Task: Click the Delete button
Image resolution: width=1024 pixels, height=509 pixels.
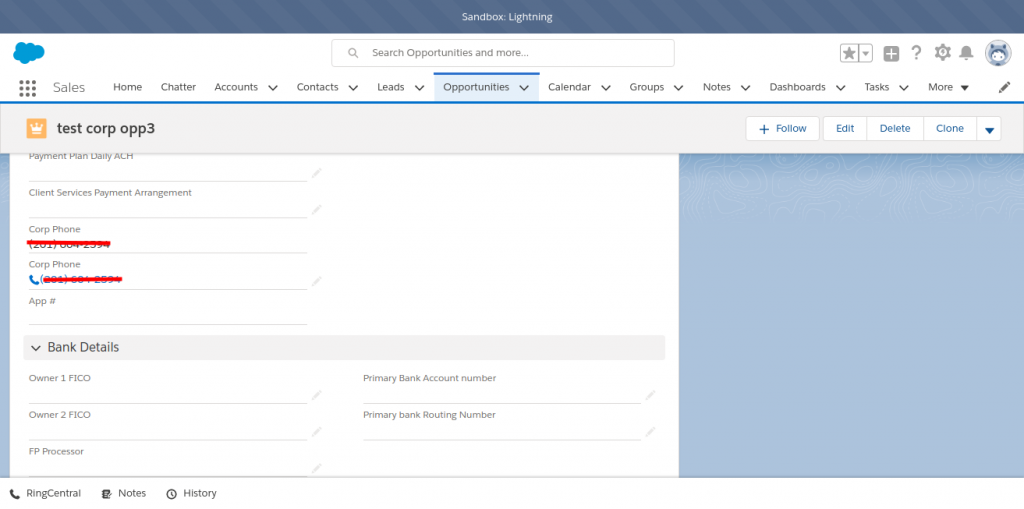Action: [x=895, y=129]
